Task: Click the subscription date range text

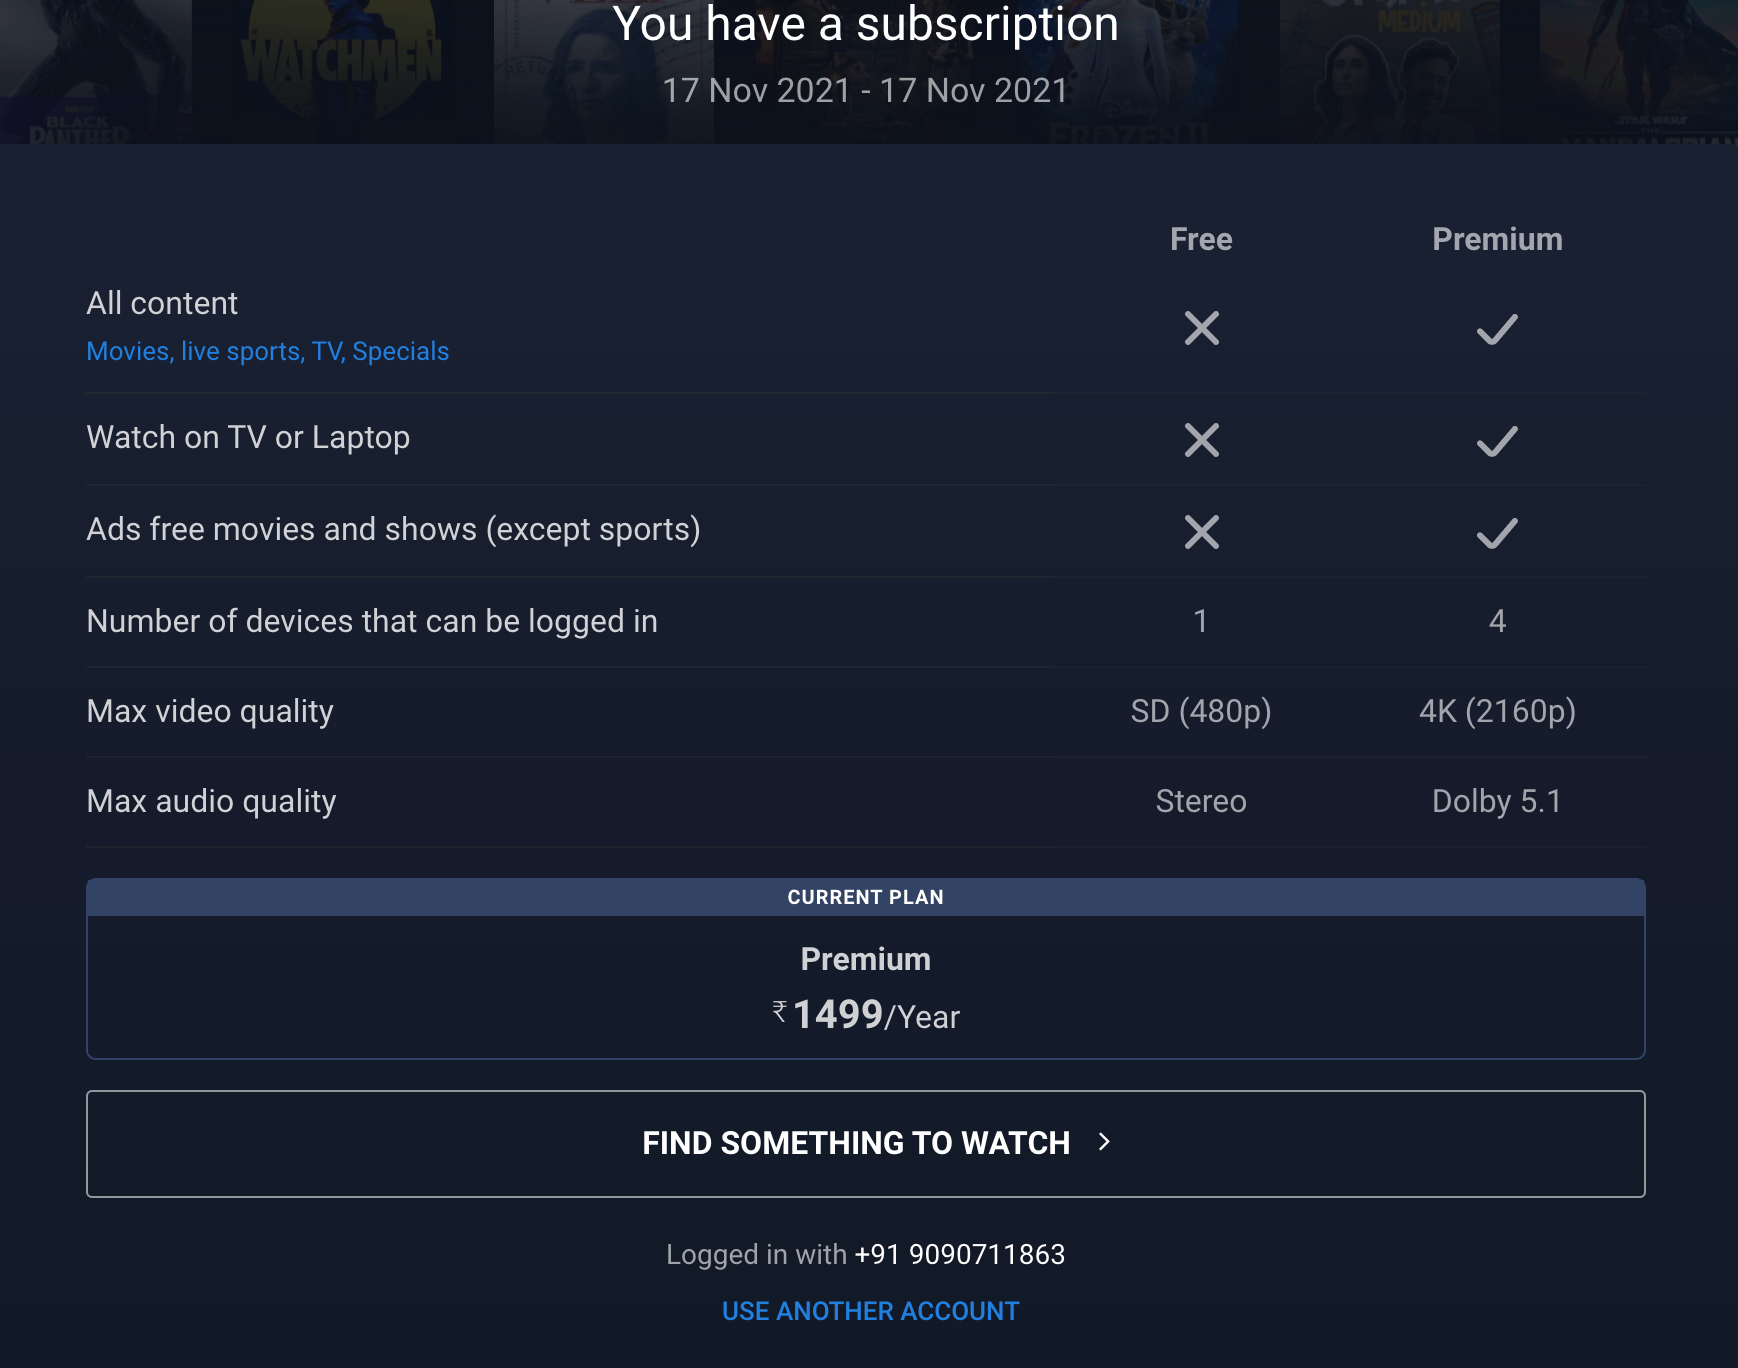Action: [x=865, y=91]
